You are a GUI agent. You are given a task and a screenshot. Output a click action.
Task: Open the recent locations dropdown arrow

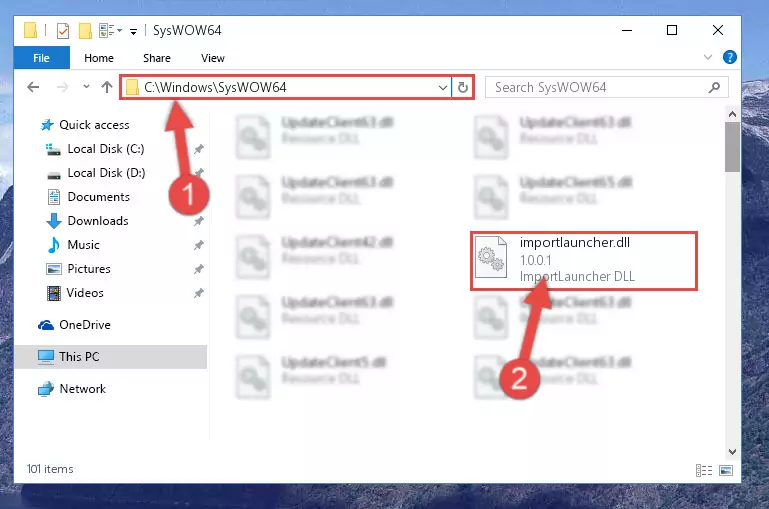(x=86, y=86)
